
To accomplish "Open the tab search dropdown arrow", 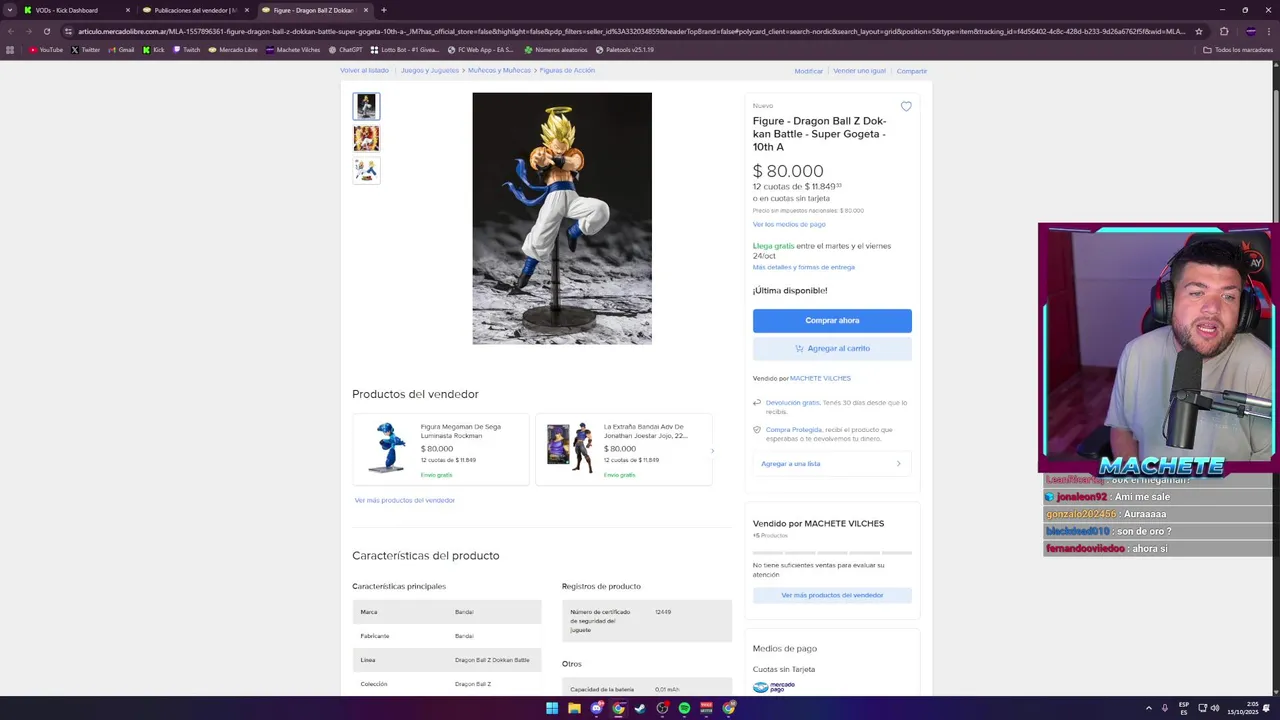I will (x=10, y=10).
